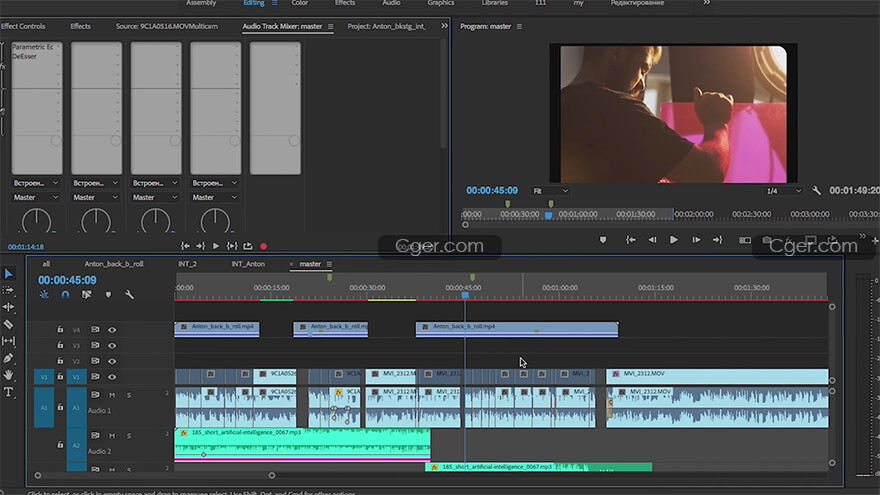The image size is (880, 495).
Task: Toggle Snap in timeline
Action: point(65,295)
